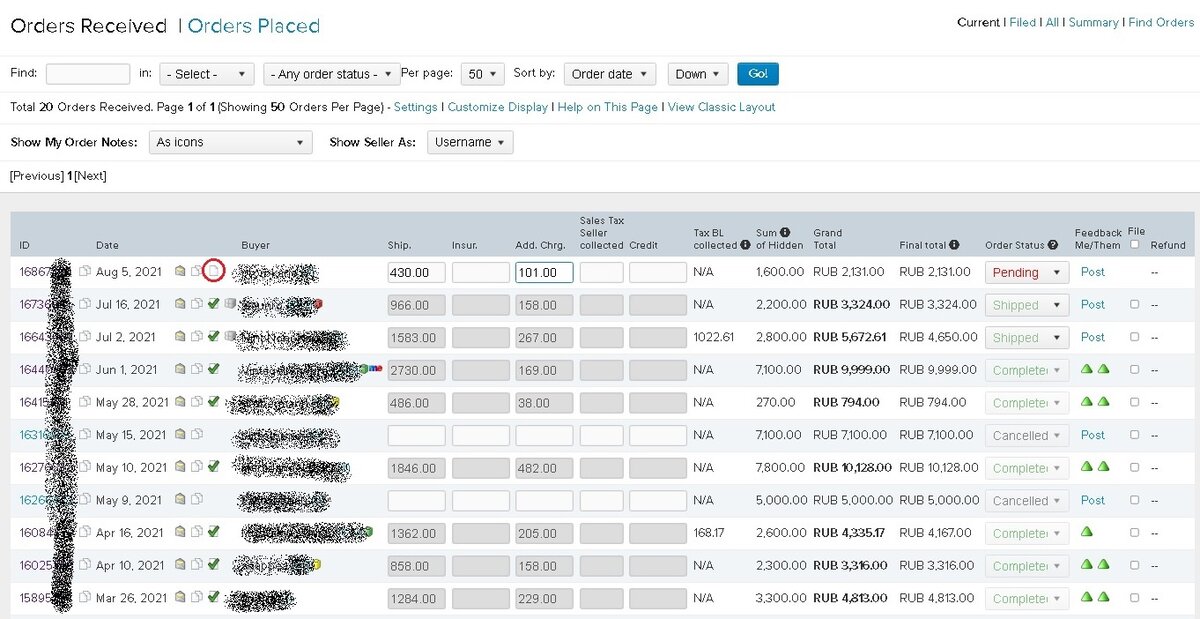Open the Pending order status dropdown

coord(1027,272)
